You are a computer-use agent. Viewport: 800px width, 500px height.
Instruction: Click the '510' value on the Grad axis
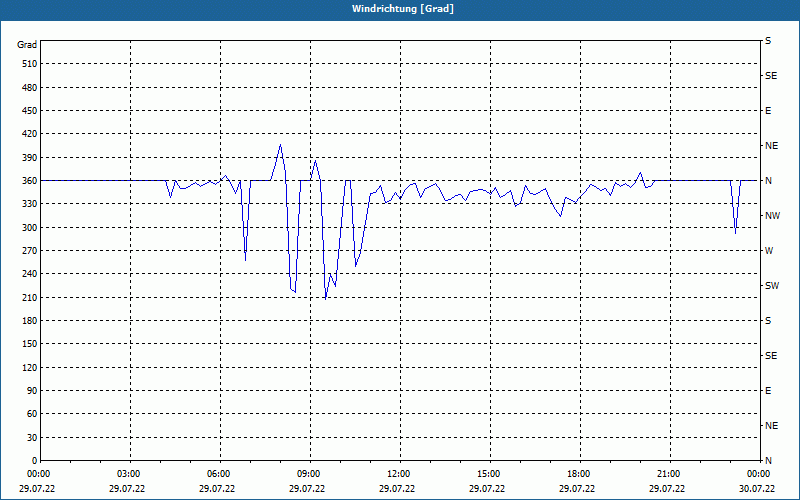pyautogui.click(x=30, y=64)
